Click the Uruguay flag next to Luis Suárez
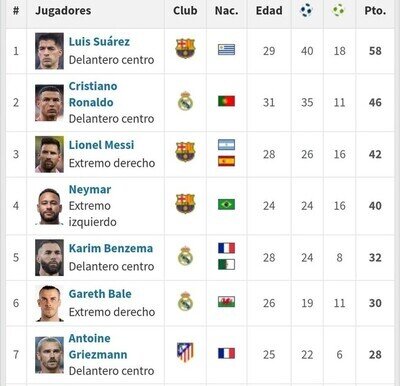400x386 pixels. 226,50
